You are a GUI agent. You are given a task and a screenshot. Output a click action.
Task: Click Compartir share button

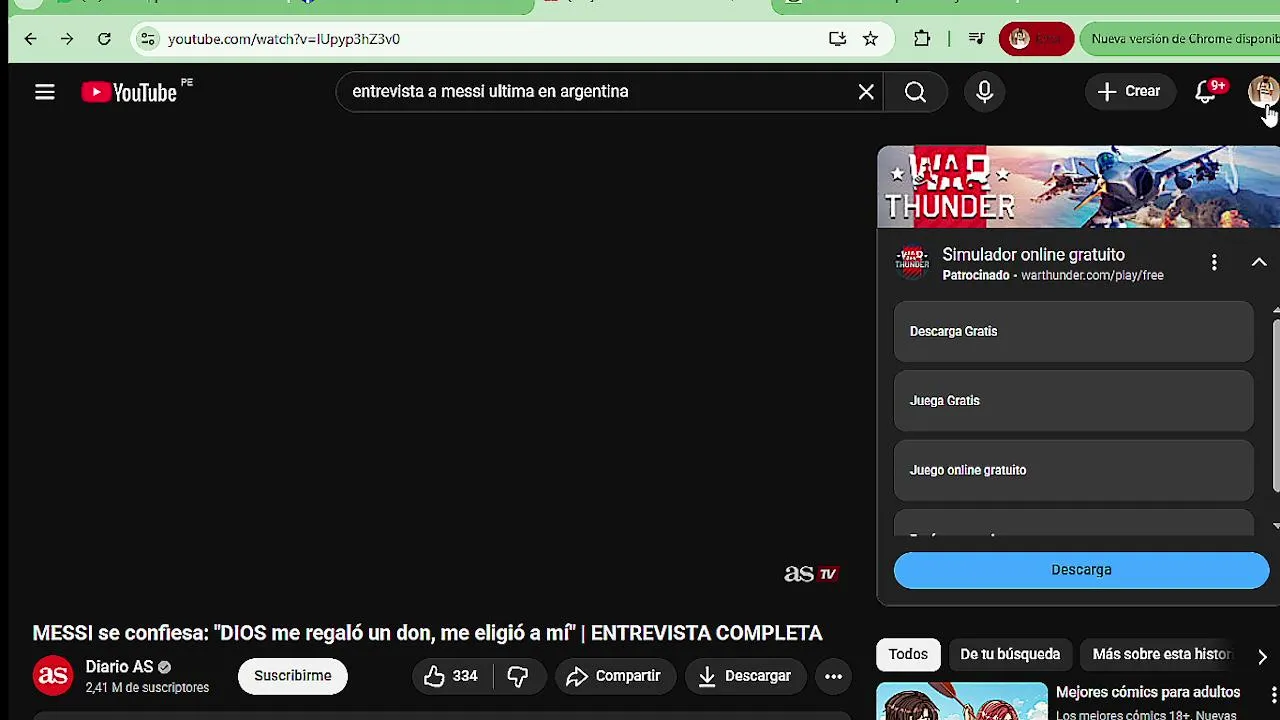[x=614, y=676]
